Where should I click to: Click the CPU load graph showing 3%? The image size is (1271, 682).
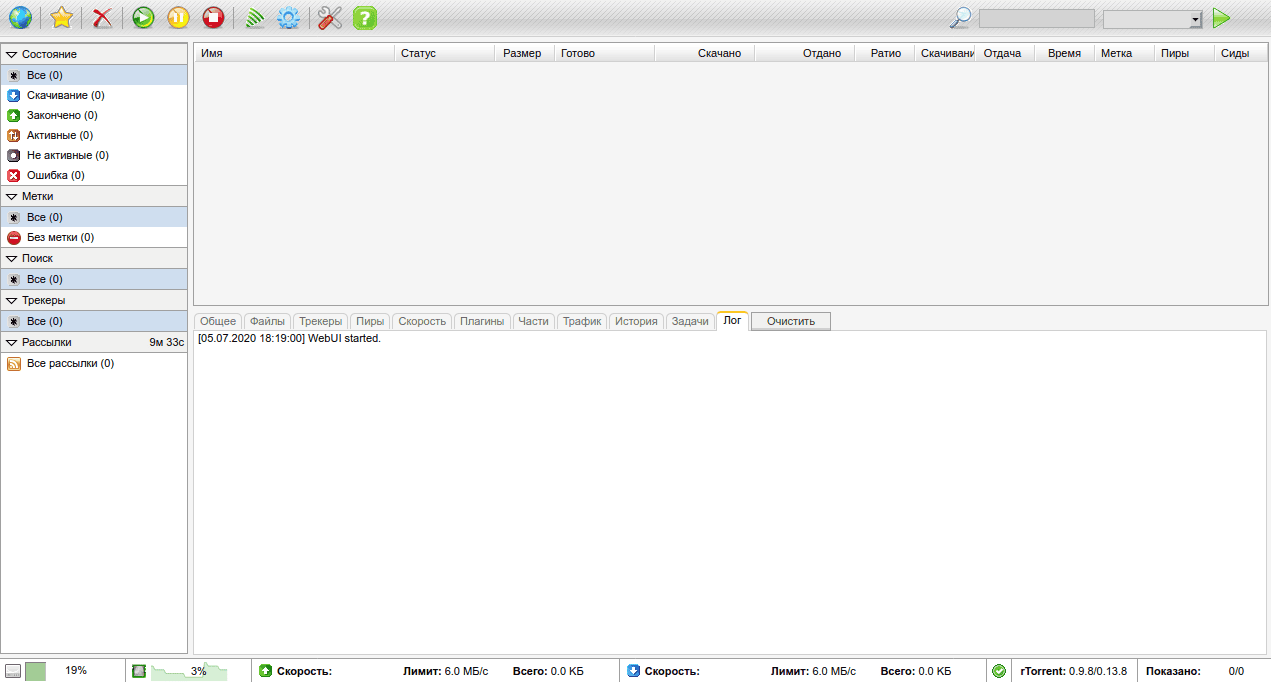click(x=188, y=671)
